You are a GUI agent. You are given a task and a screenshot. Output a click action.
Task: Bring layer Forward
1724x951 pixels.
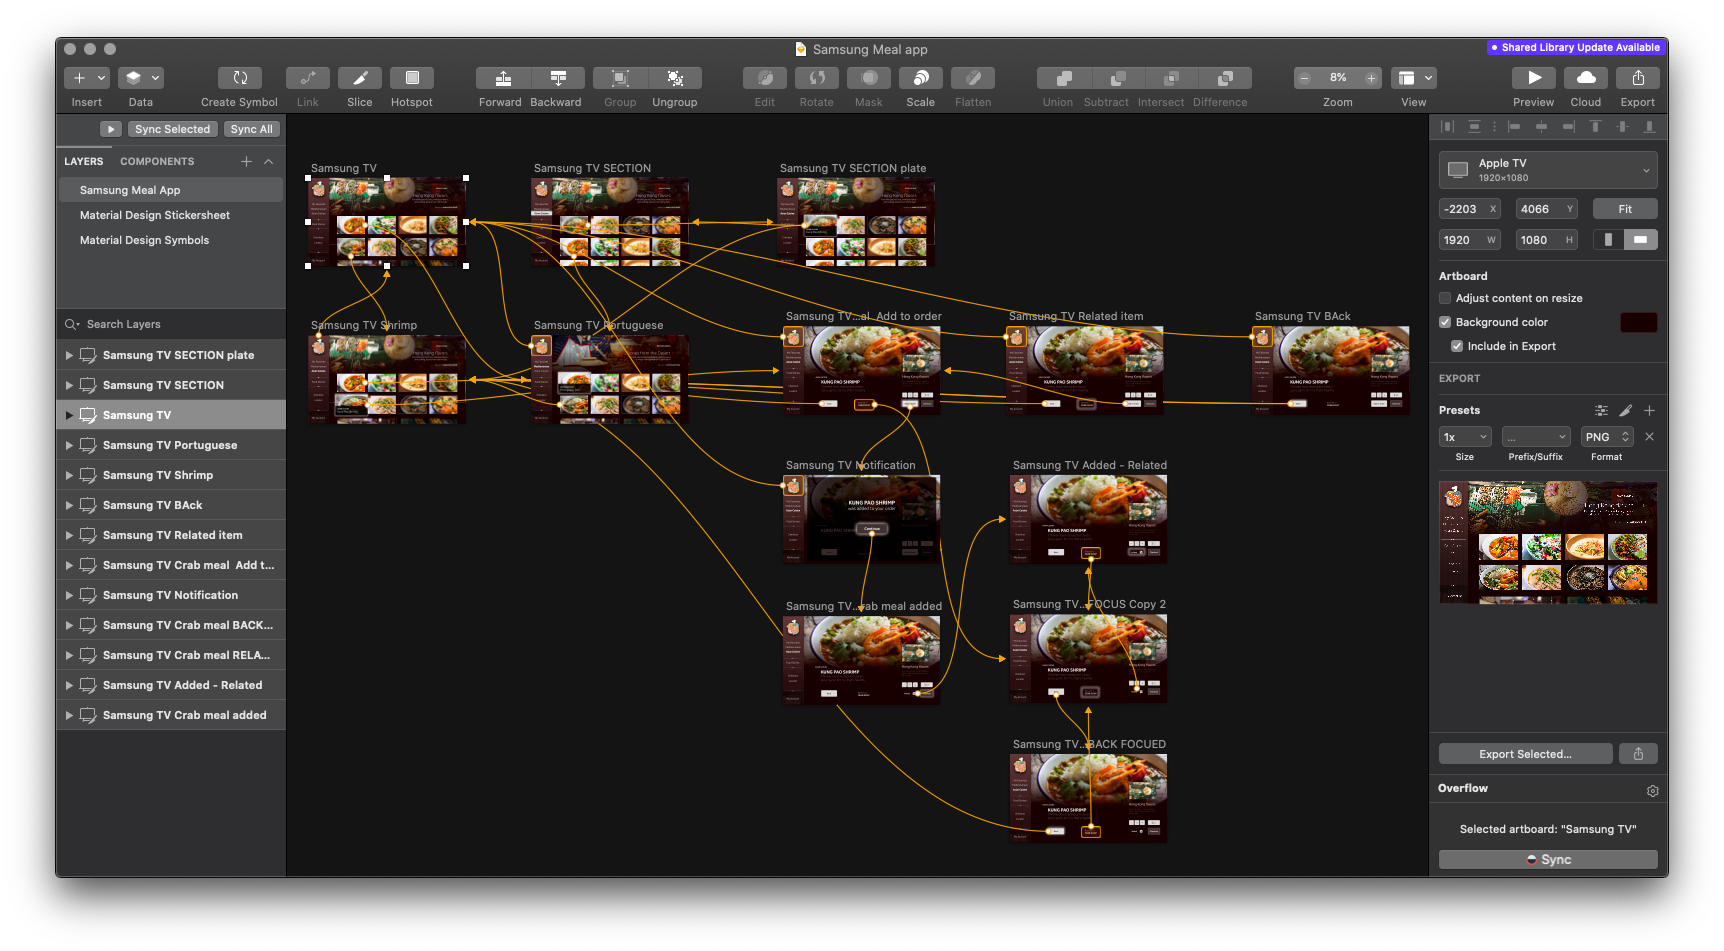coord(503,78)
